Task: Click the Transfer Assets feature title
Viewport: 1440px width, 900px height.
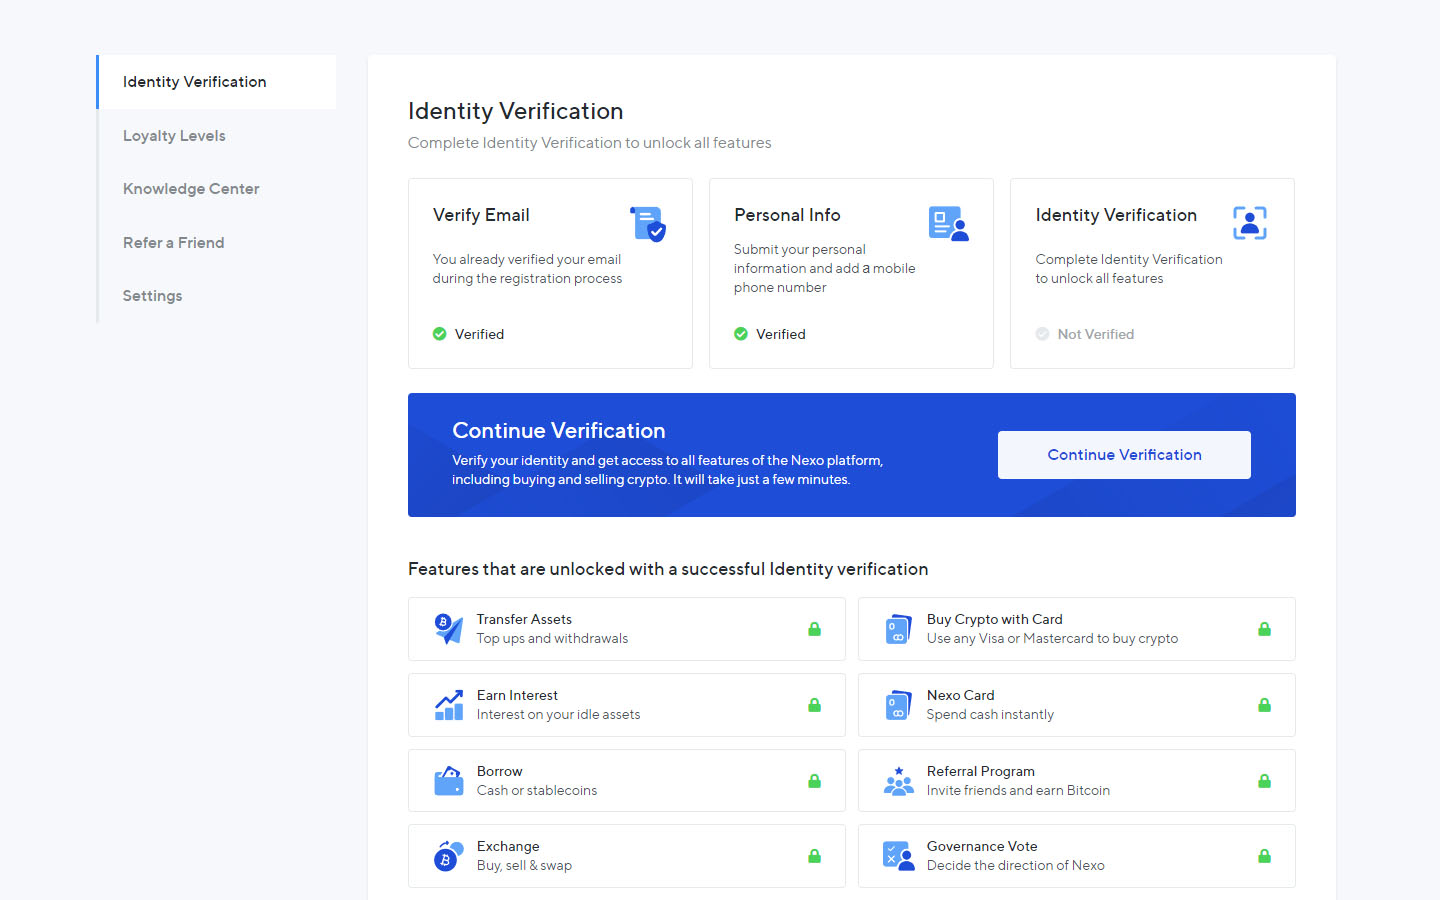Action: (x=524, y=619)
